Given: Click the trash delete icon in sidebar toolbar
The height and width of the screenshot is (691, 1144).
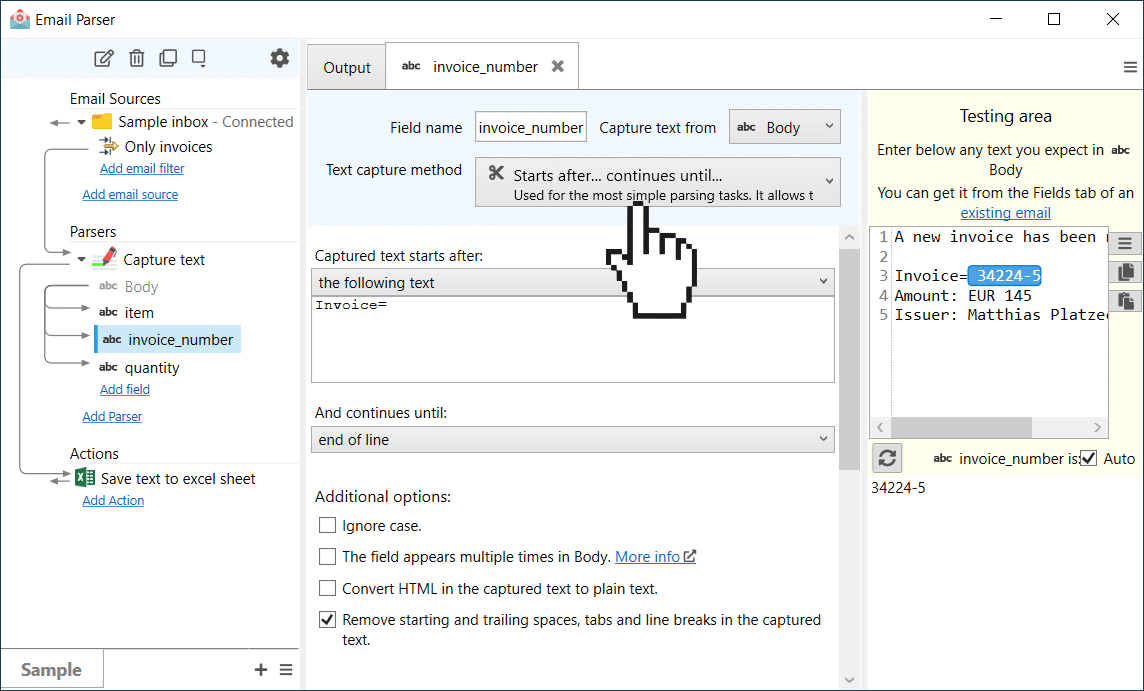Looking at the screenshot, I should coord(136,58).
